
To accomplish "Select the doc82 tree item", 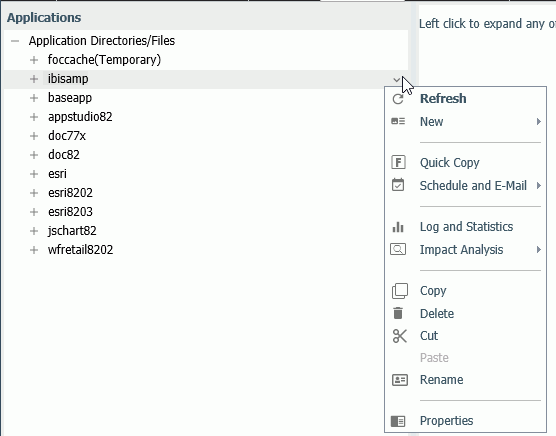I will coord(64,155).
